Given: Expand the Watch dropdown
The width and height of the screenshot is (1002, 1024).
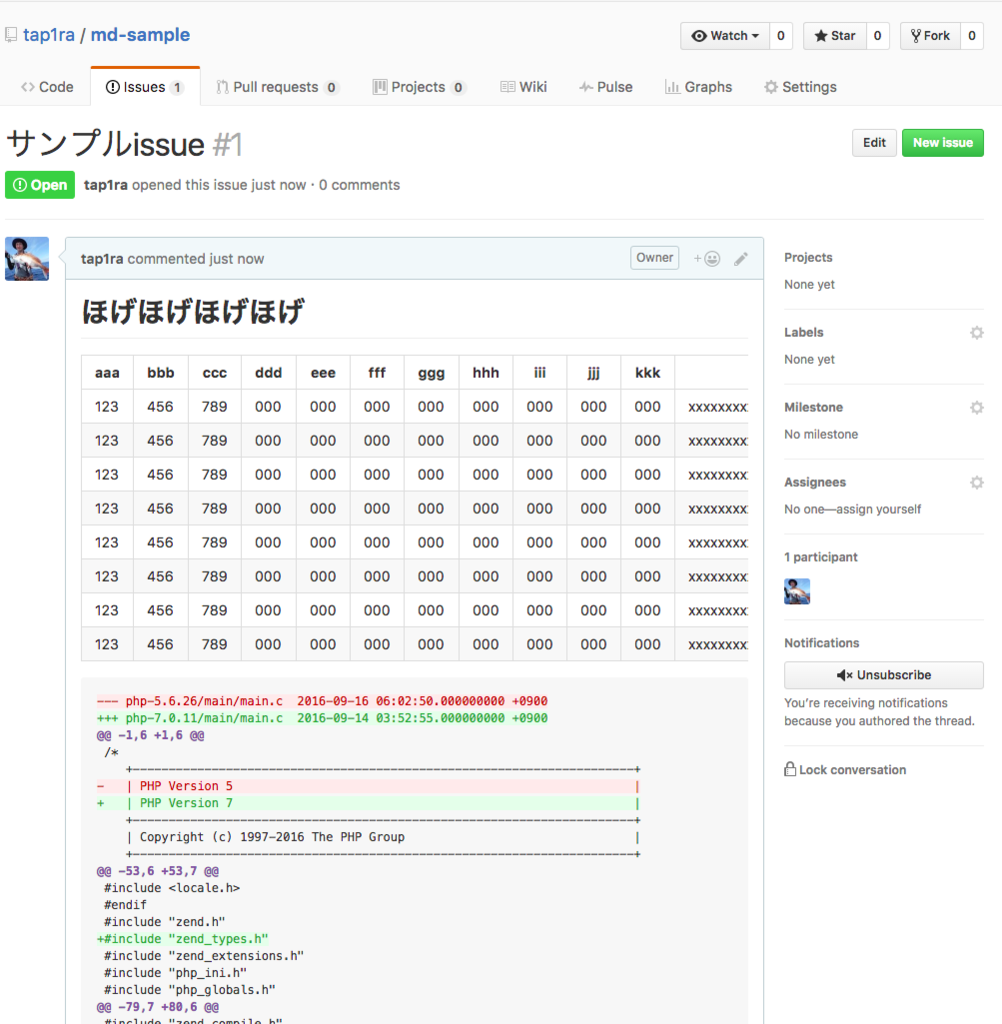Looking at the screenshot, I should (725, 36).
